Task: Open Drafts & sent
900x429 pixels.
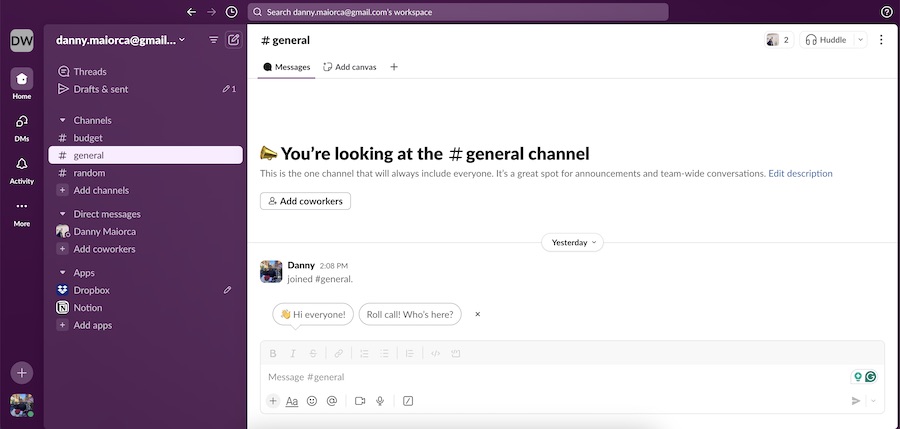Action: [145, 89]
